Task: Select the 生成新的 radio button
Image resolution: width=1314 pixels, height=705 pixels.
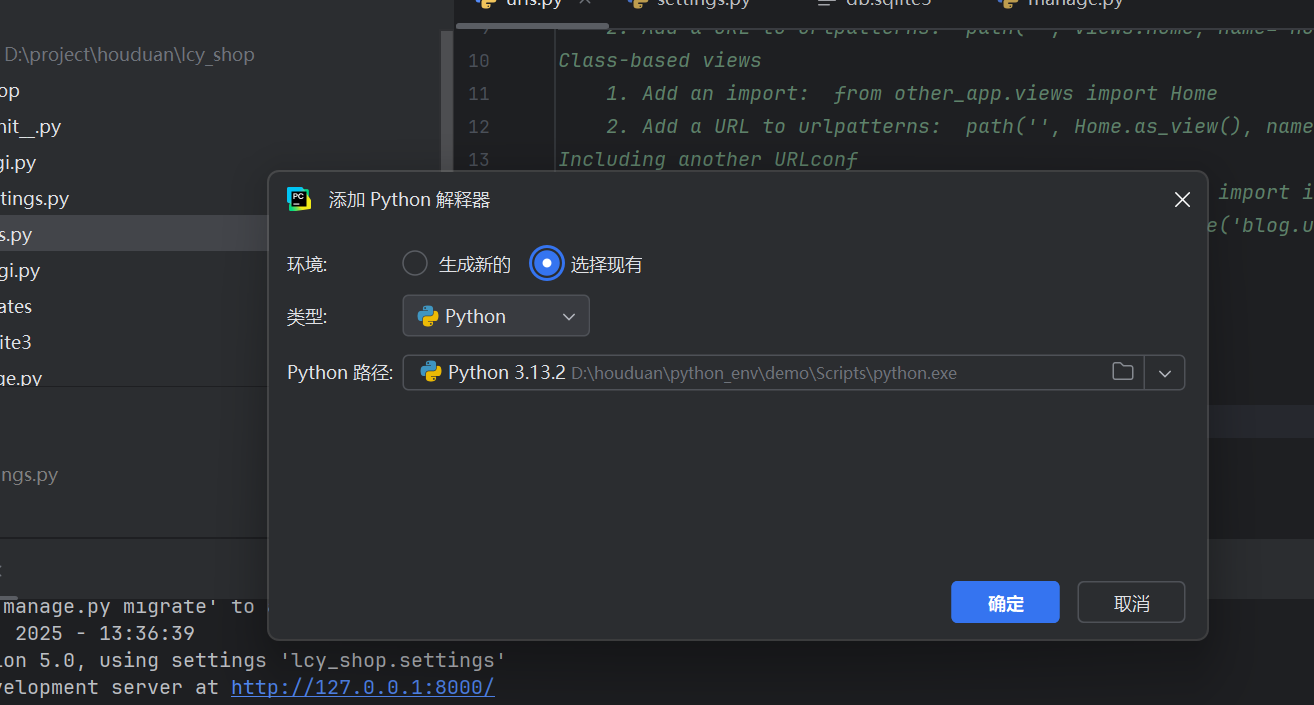Action: tap(415, 264)
